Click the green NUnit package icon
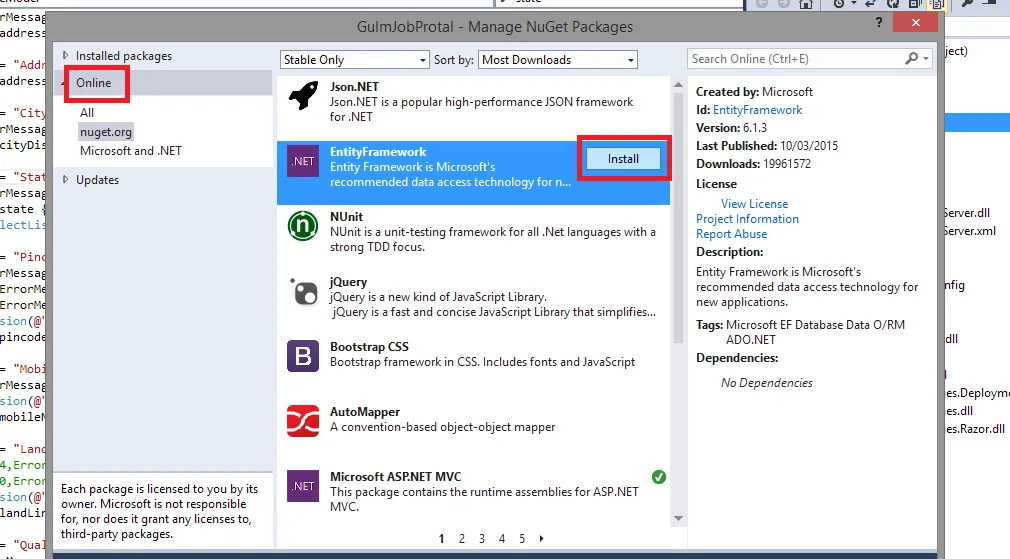This screenshot has width=1010, height=559. point(303,226)
